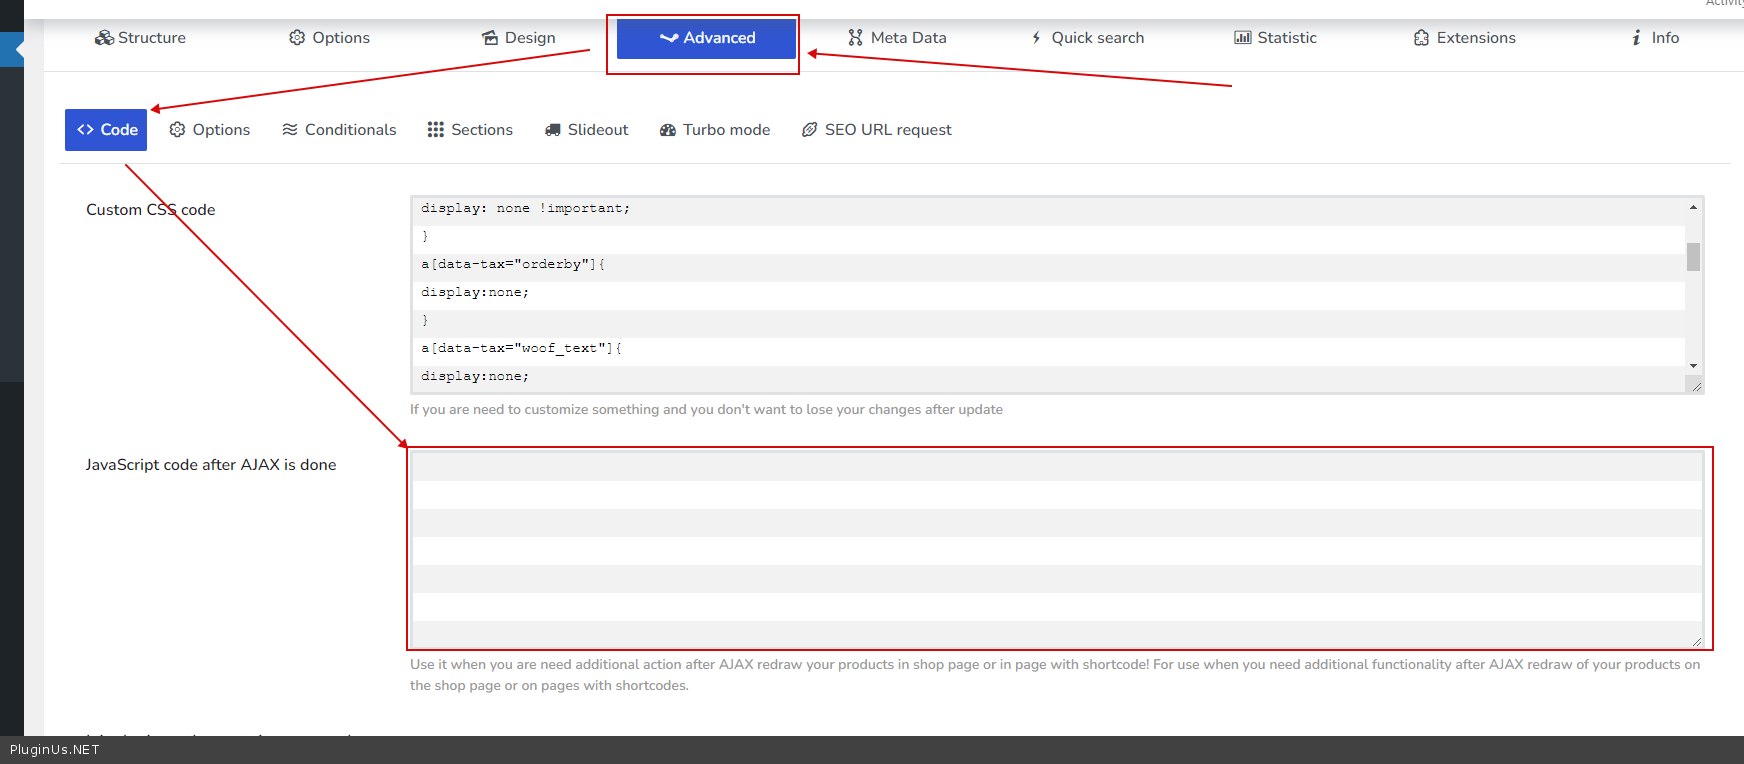The height and width of the screenshot is (764, 1744).
Task: Select the Advanced tab
Action: (x=706, y=38)
